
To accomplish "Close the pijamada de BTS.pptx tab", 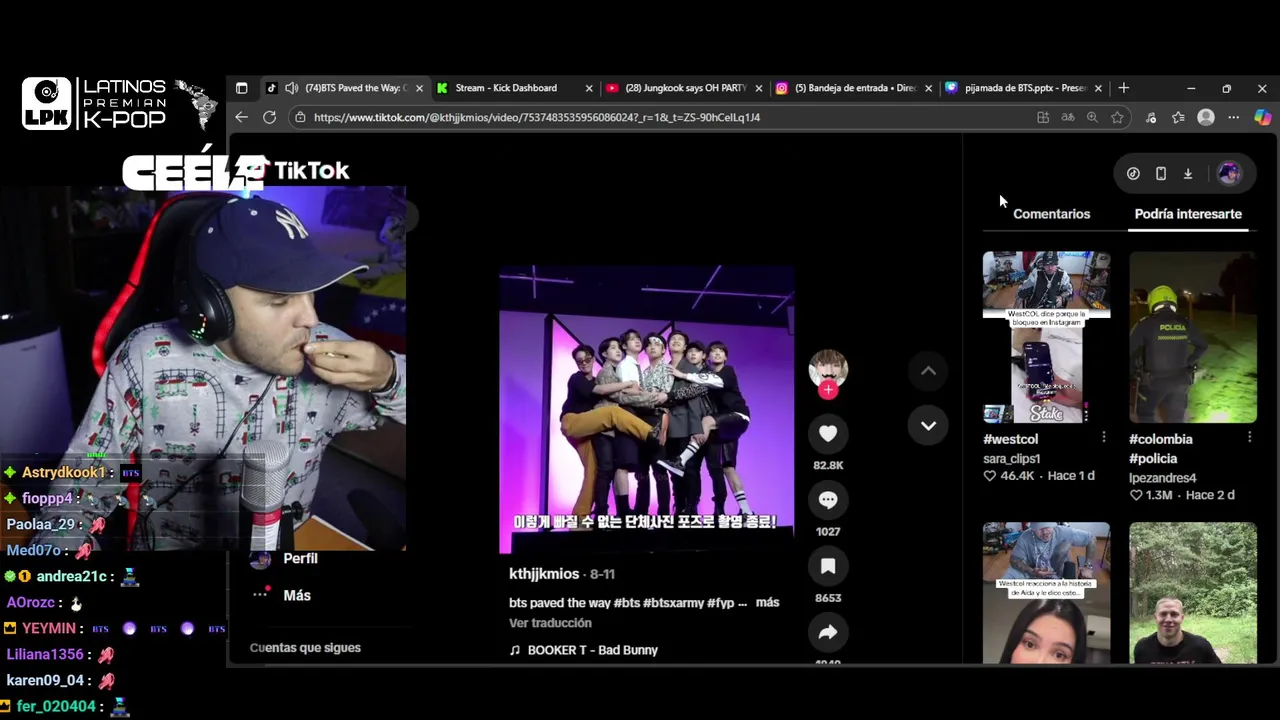I will 1098,88.
